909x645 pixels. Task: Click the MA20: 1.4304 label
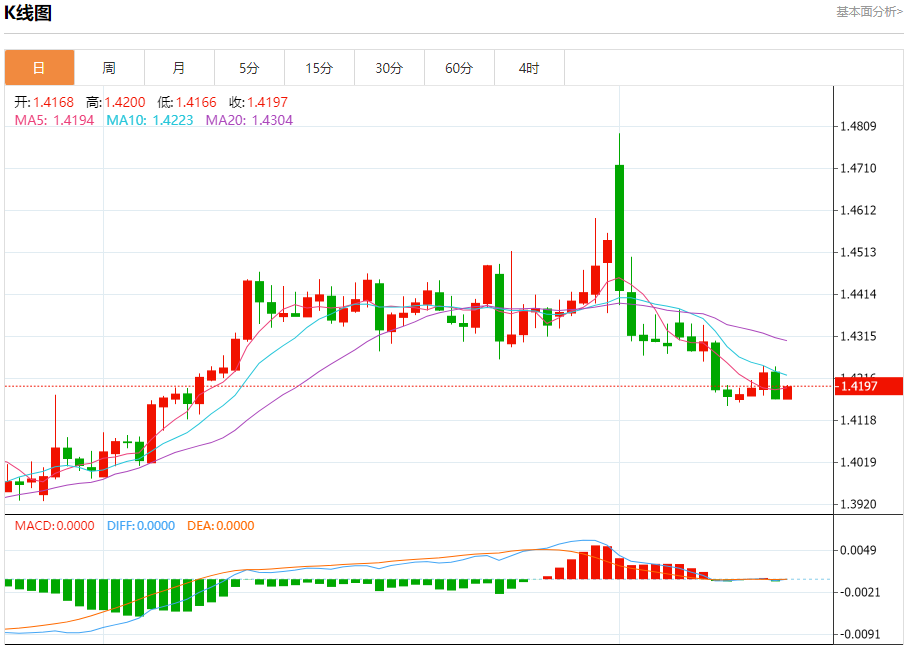[x=249, y=121]
